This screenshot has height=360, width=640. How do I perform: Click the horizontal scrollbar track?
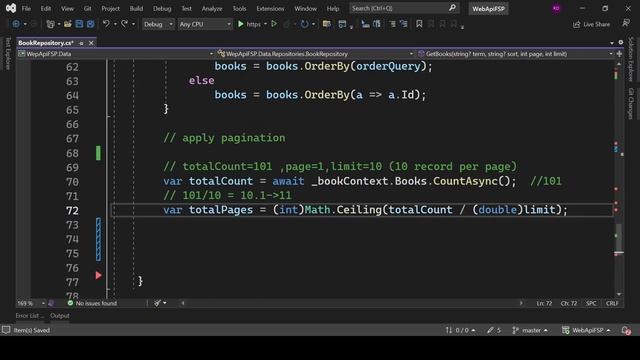352,303
